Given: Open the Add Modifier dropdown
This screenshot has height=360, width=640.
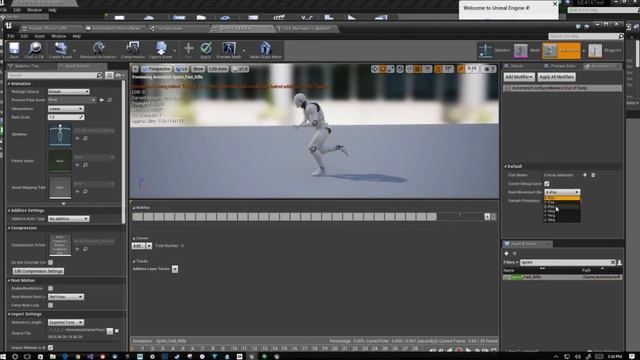Looking at the screenshot, I should click(519, 77).
